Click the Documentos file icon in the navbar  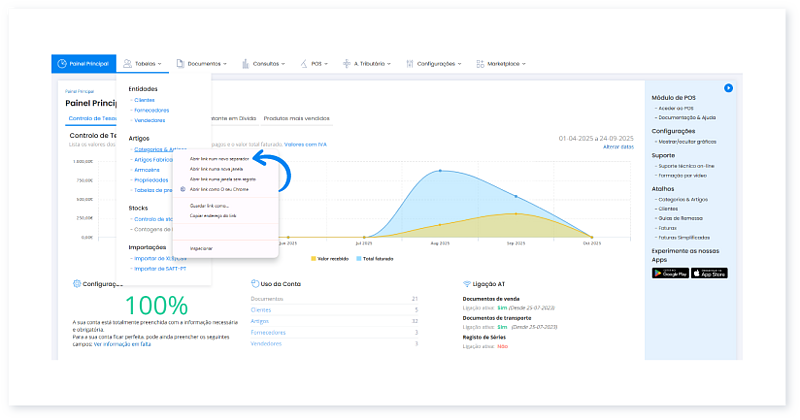[180, 63]
